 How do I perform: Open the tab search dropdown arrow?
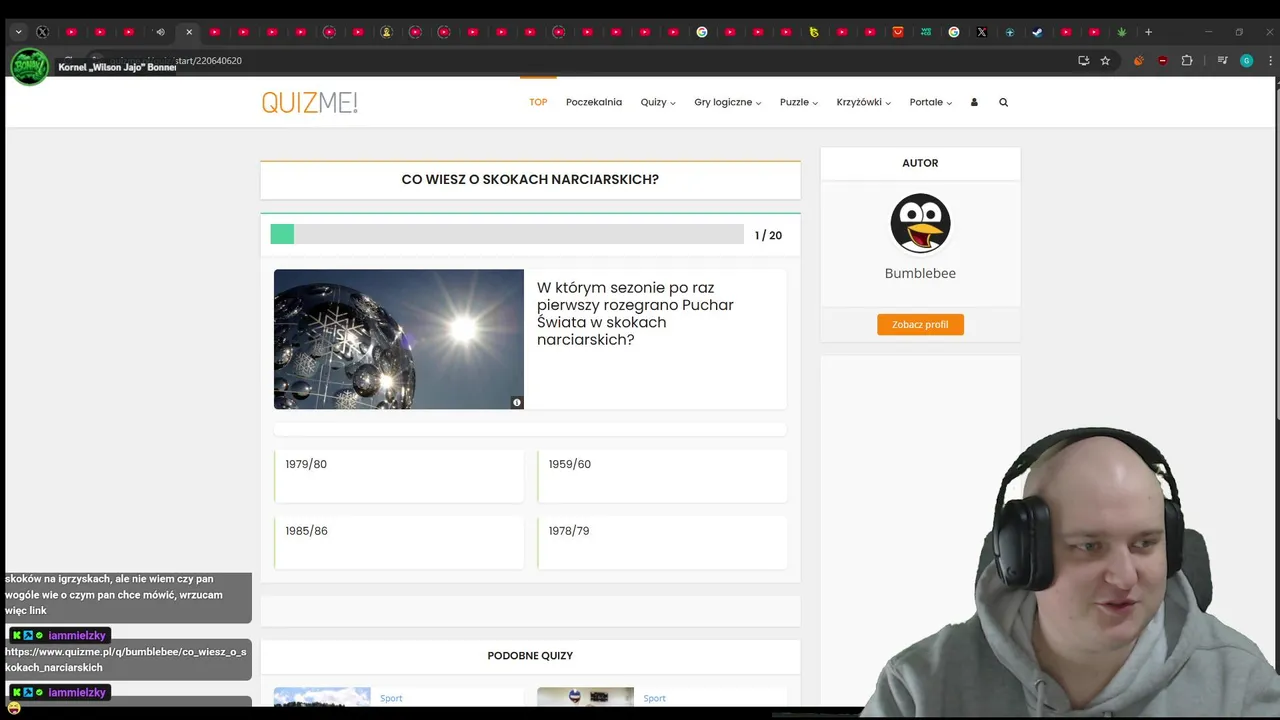point(18,32)
